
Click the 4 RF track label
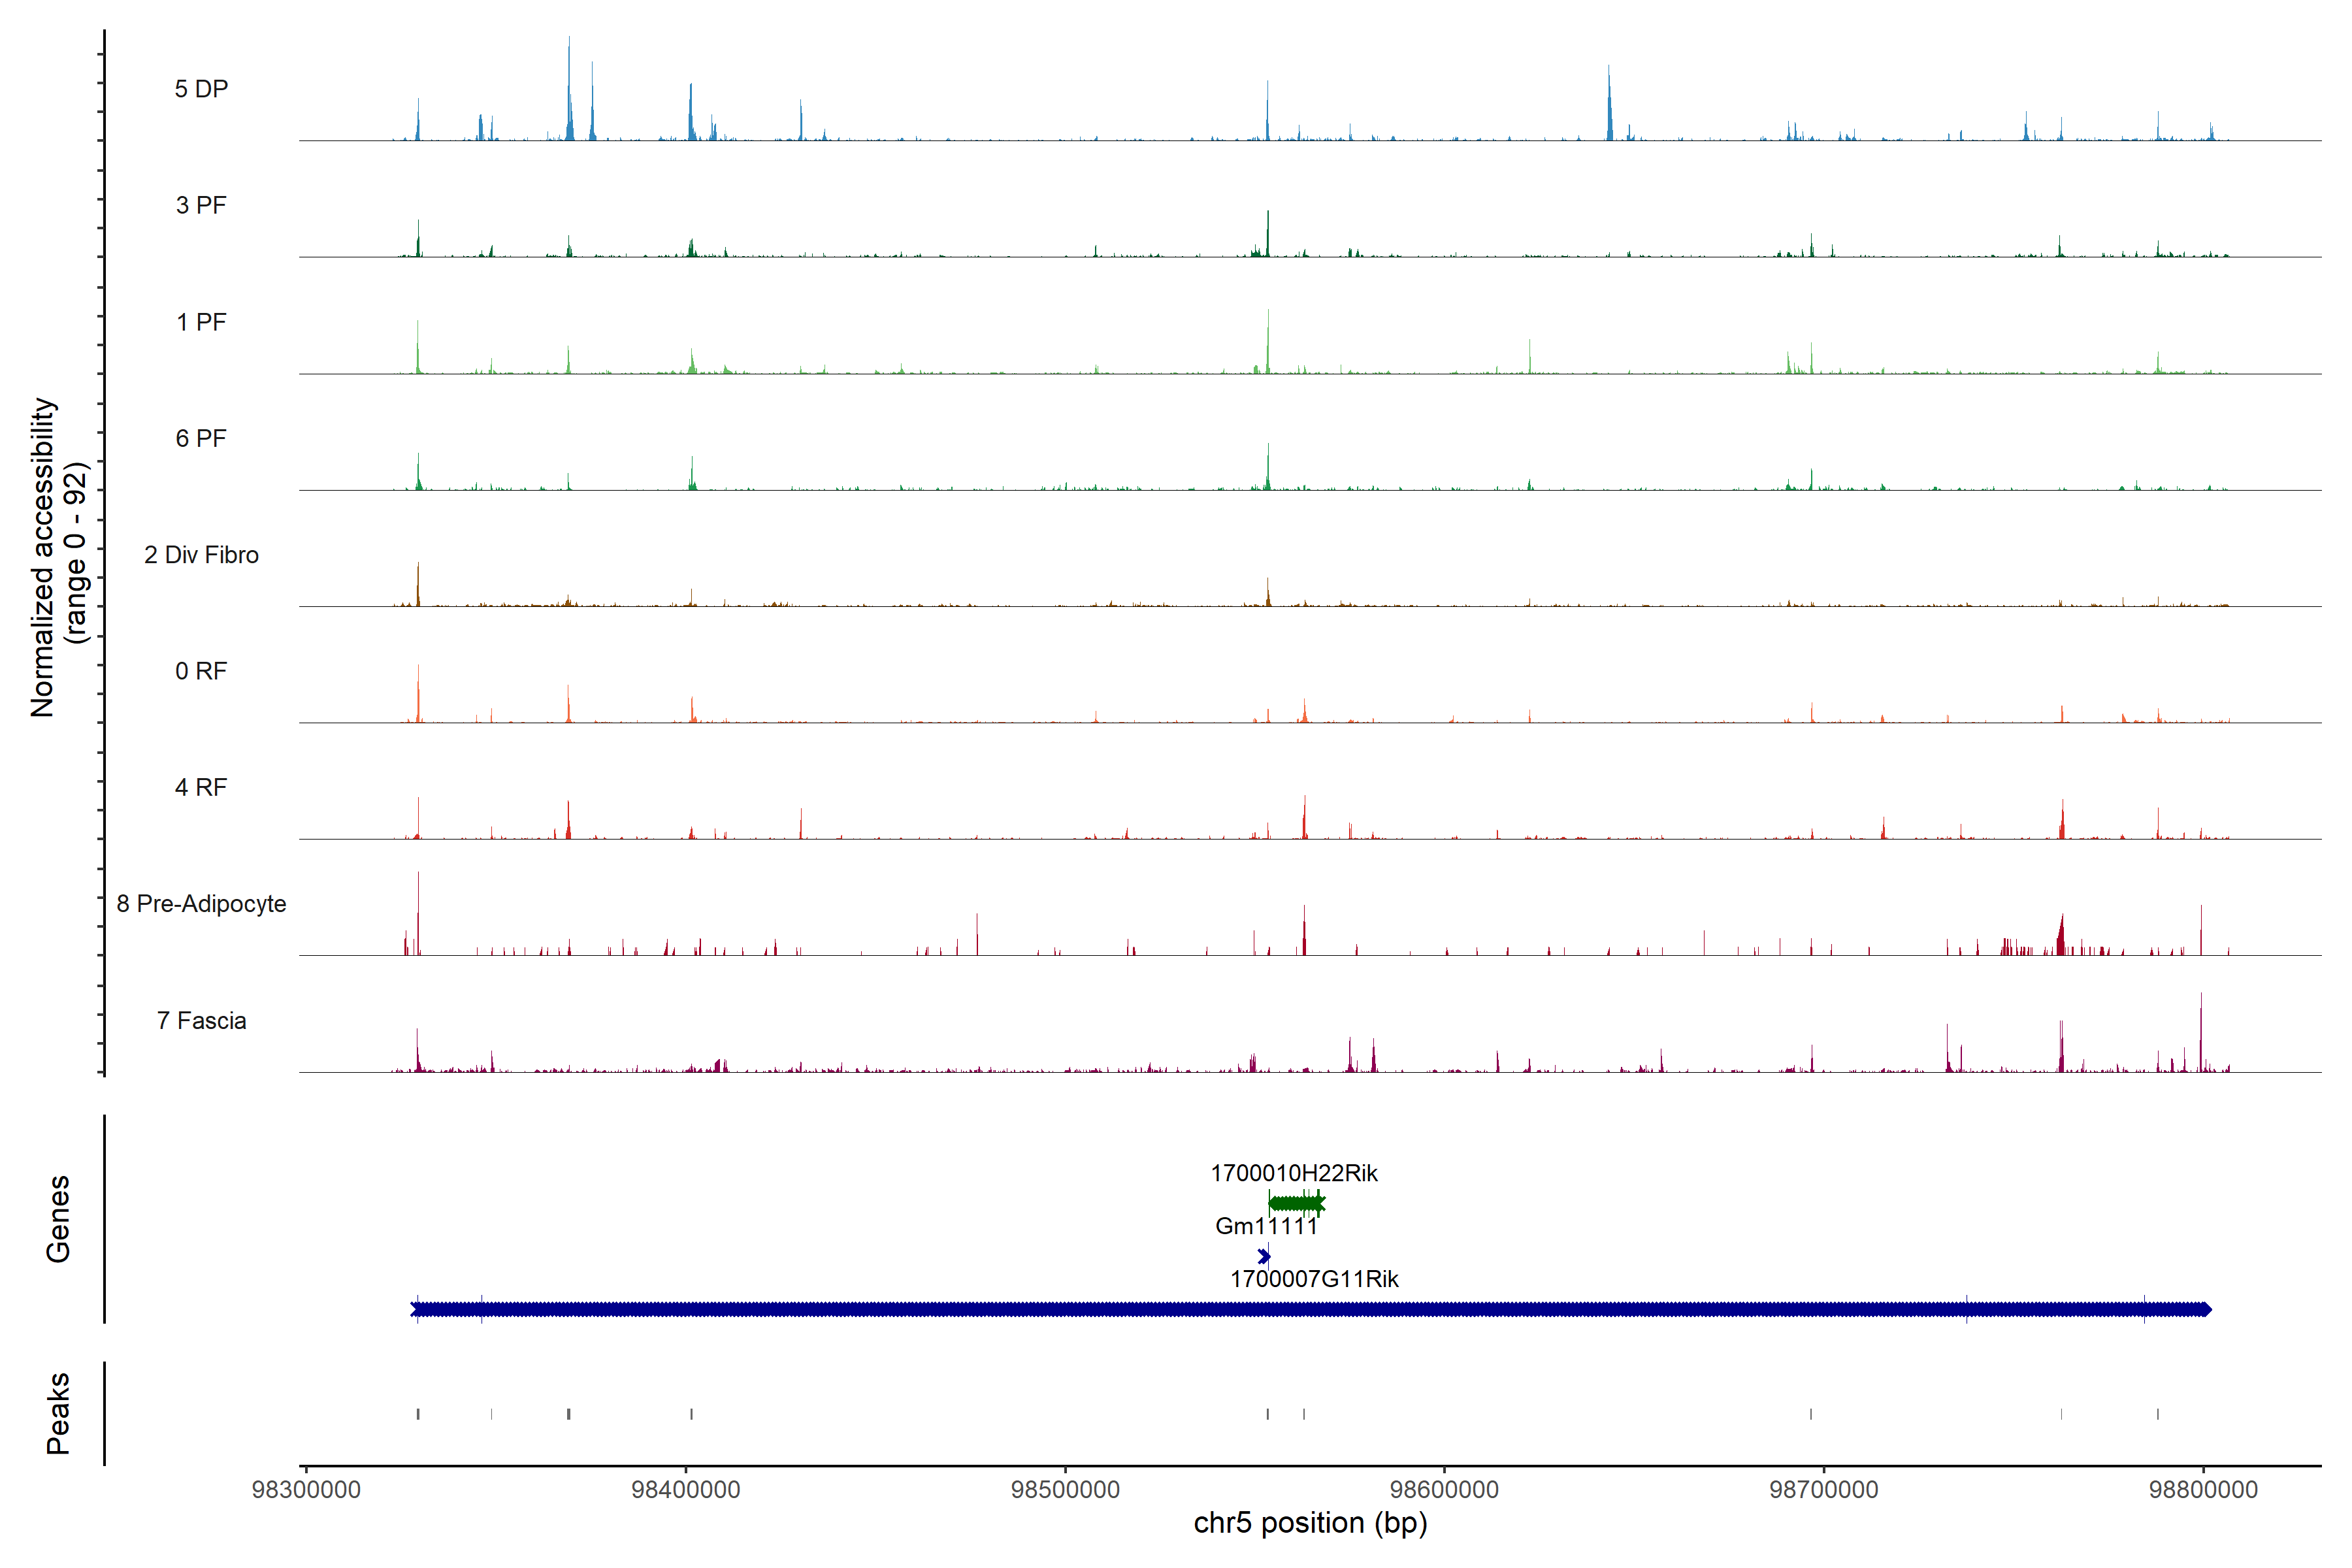click(x=201, y=787)
